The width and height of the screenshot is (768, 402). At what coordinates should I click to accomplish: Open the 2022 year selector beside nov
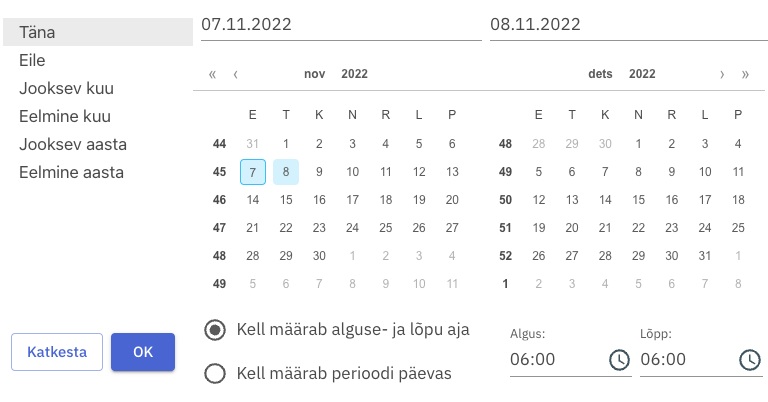point(355,74)
